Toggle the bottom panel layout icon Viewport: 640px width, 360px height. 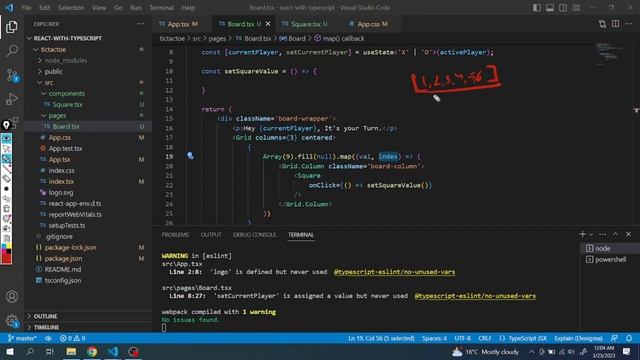point(550,8)
